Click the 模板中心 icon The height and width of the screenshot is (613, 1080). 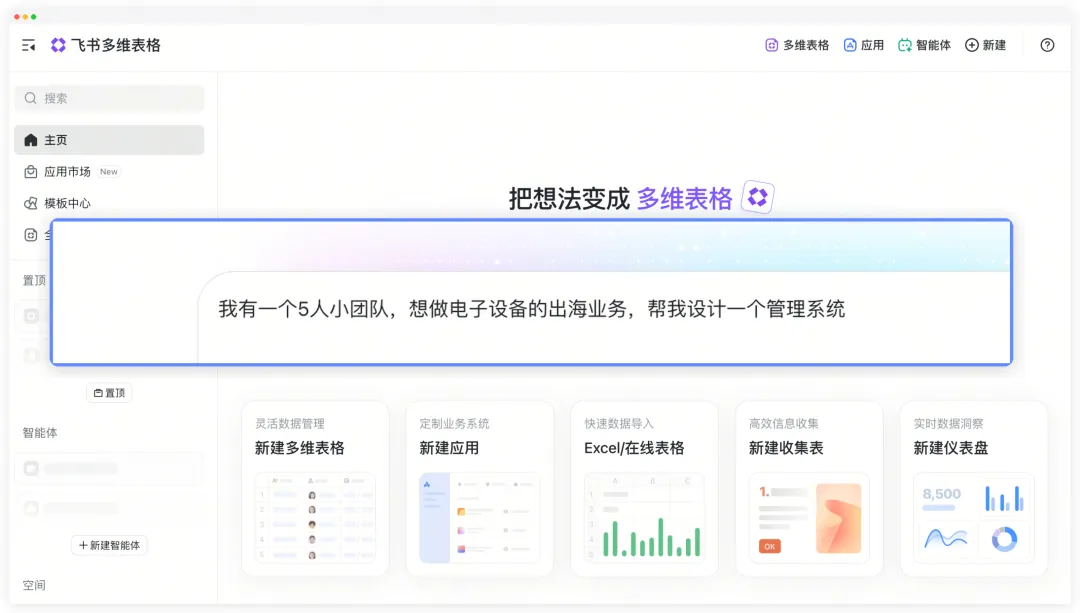coord(30,203)
